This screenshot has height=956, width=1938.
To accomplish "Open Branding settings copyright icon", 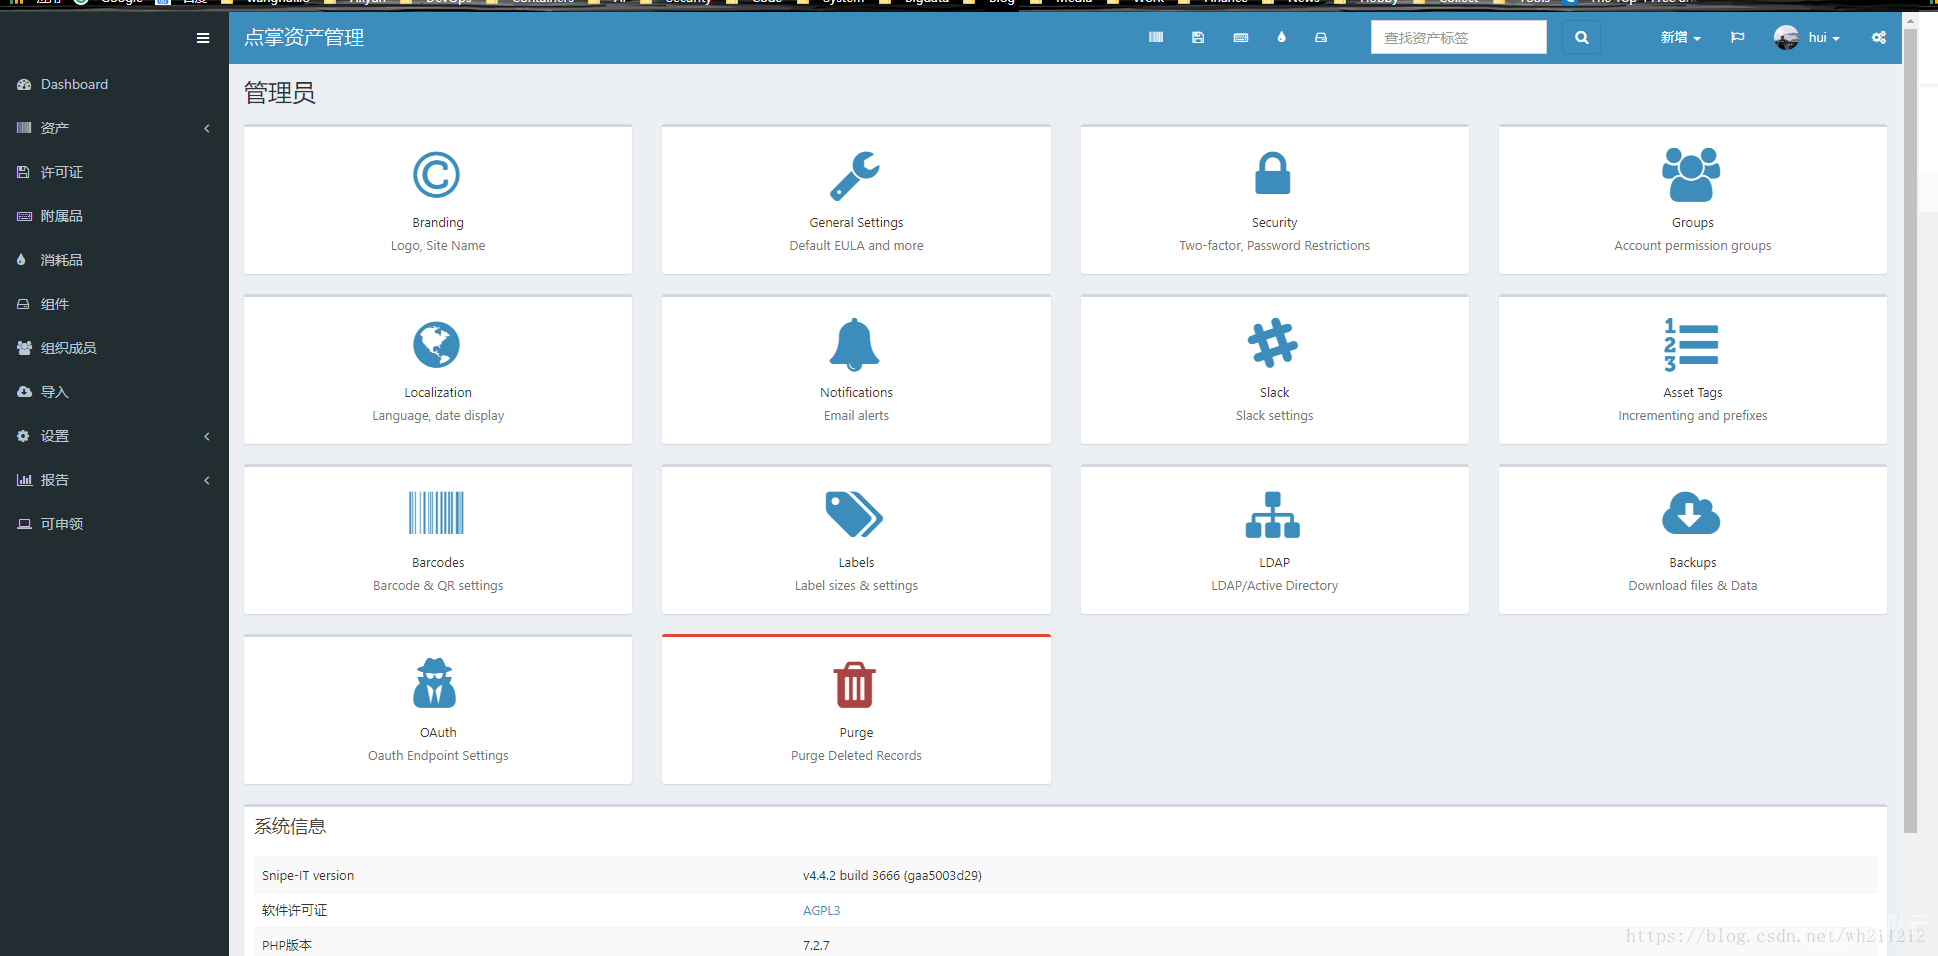I will point(436,175).
